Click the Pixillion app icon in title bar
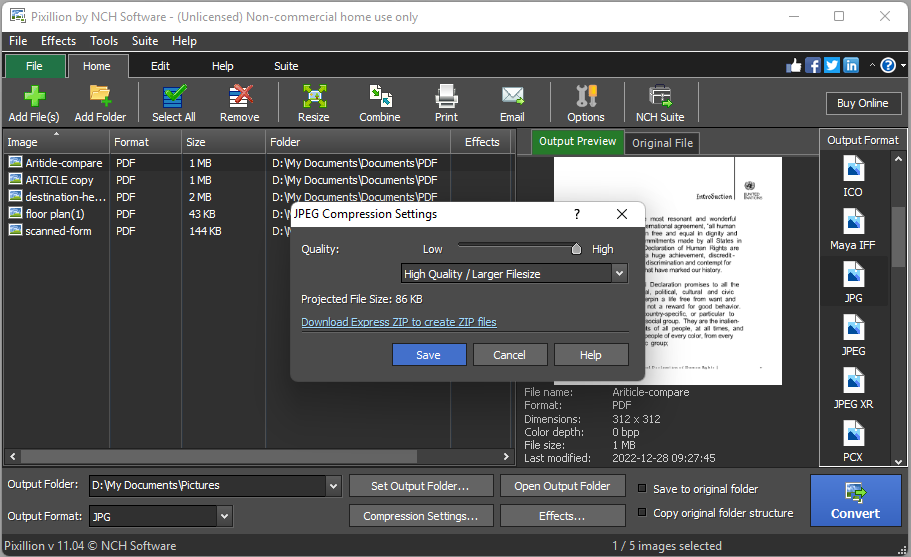Viewport: 911px width, 557px height. click(17, 16)
